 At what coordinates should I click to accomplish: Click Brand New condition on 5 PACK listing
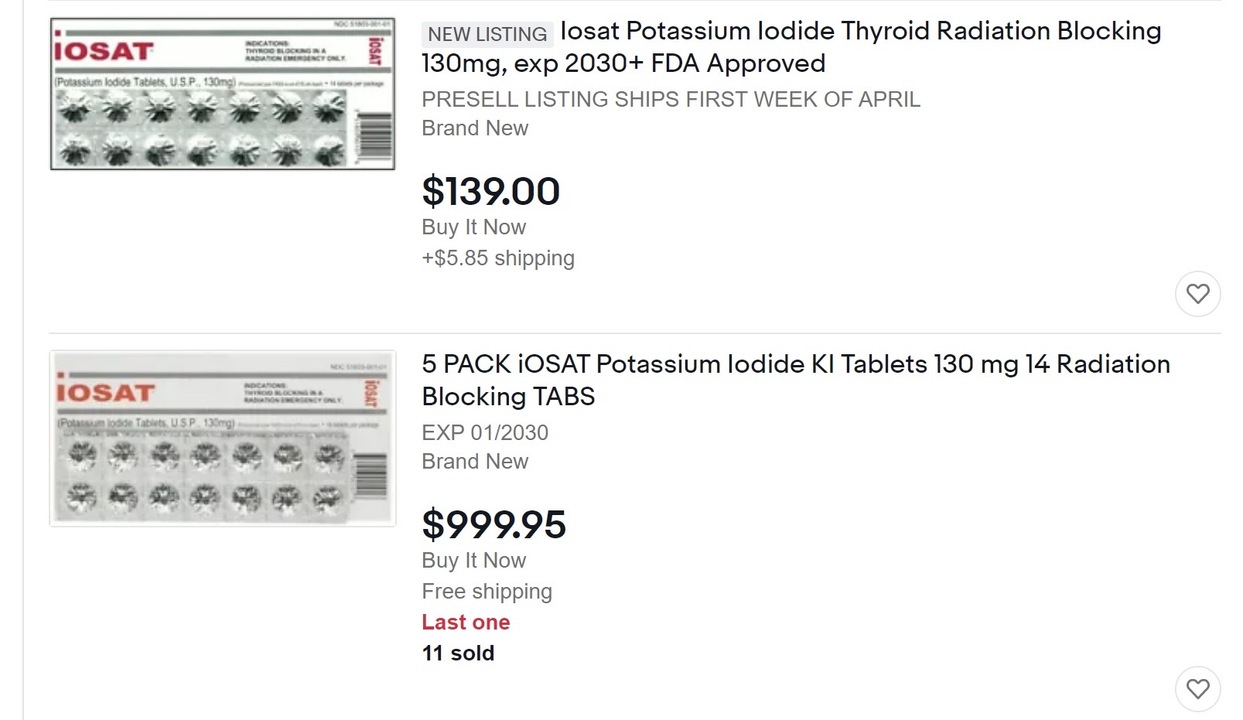coord(475,461)
